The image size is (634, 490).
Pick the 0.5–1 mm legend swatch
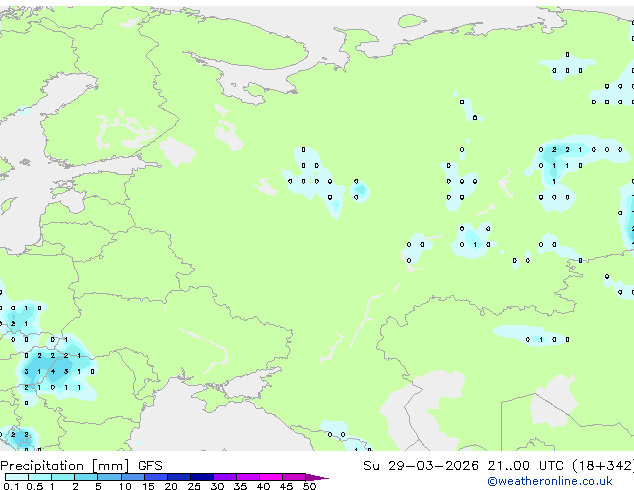point(40,477)
